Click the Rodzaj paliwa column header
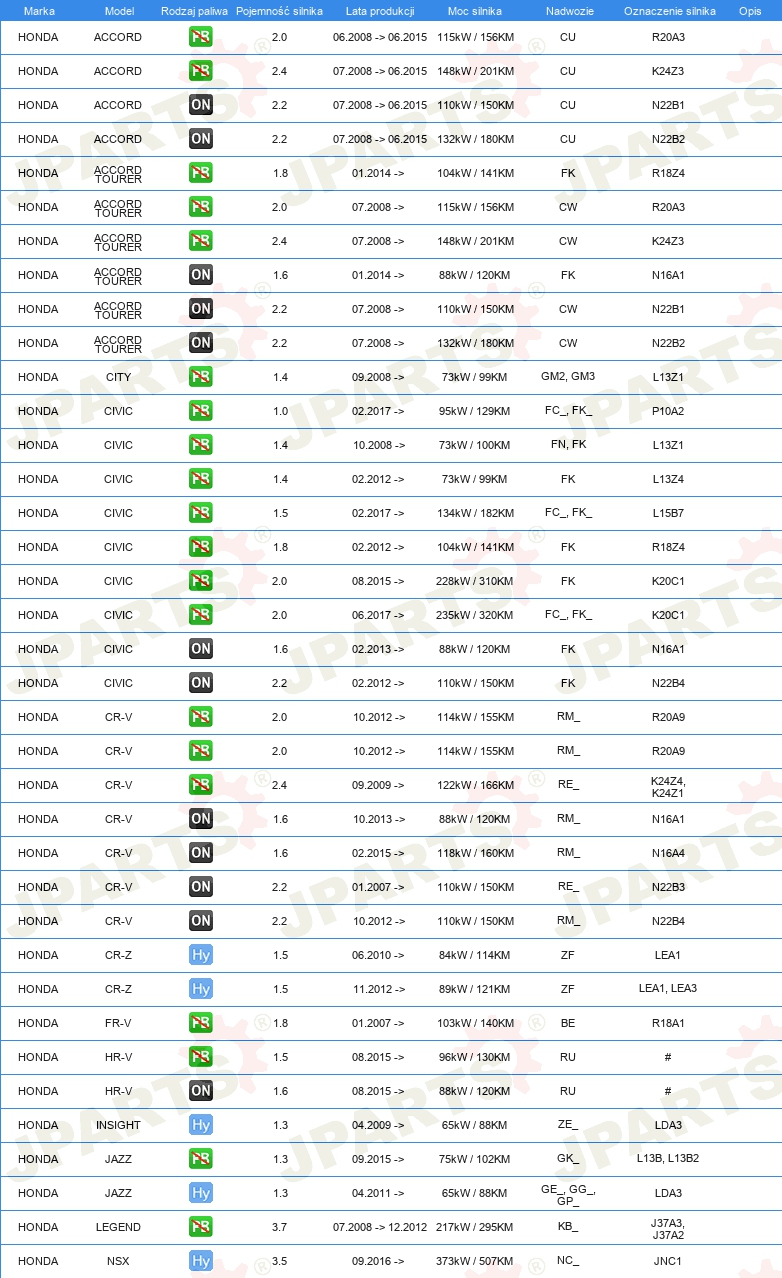Screen dimensions: 782x1278 (194, 11)
